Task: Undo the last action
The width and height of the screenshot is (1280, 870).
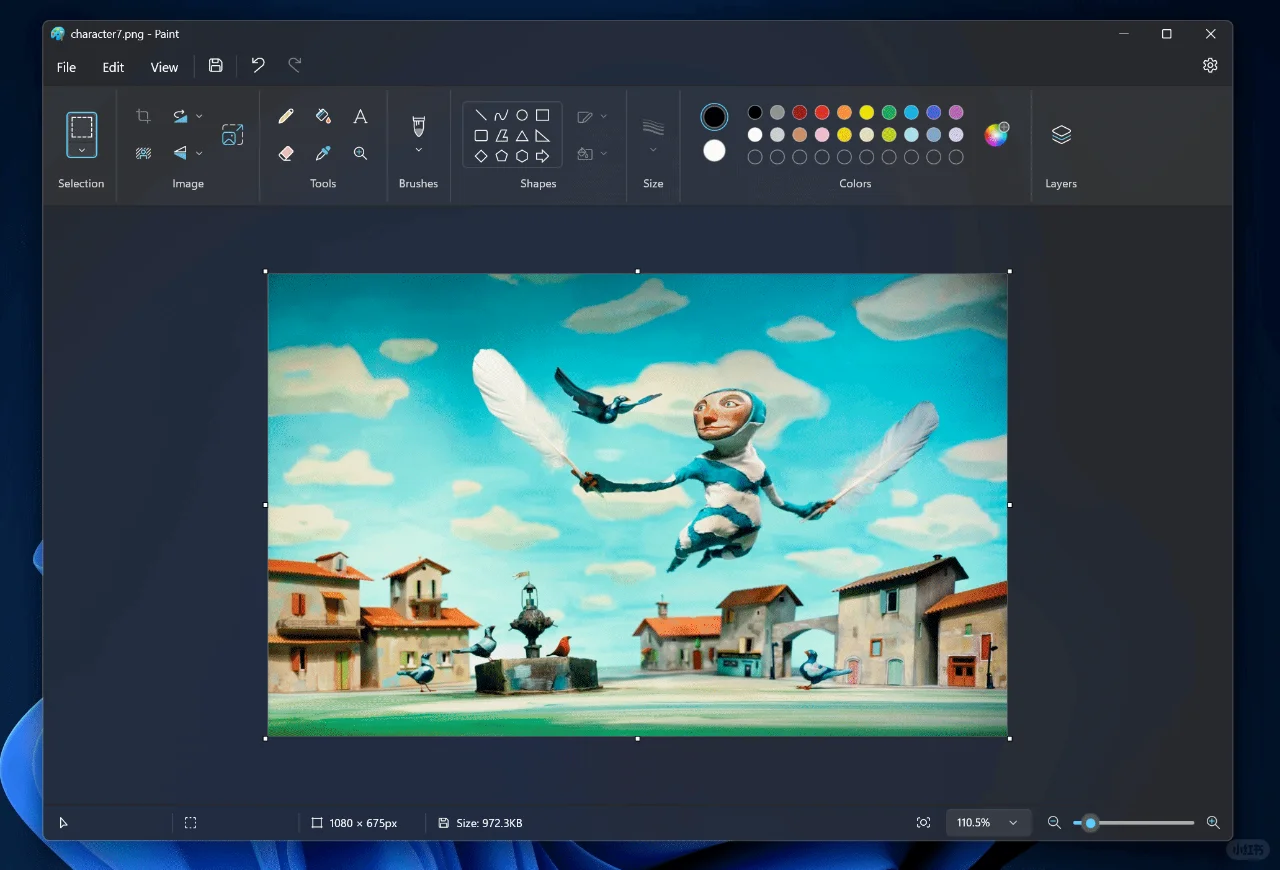Action: pos(257,65)
